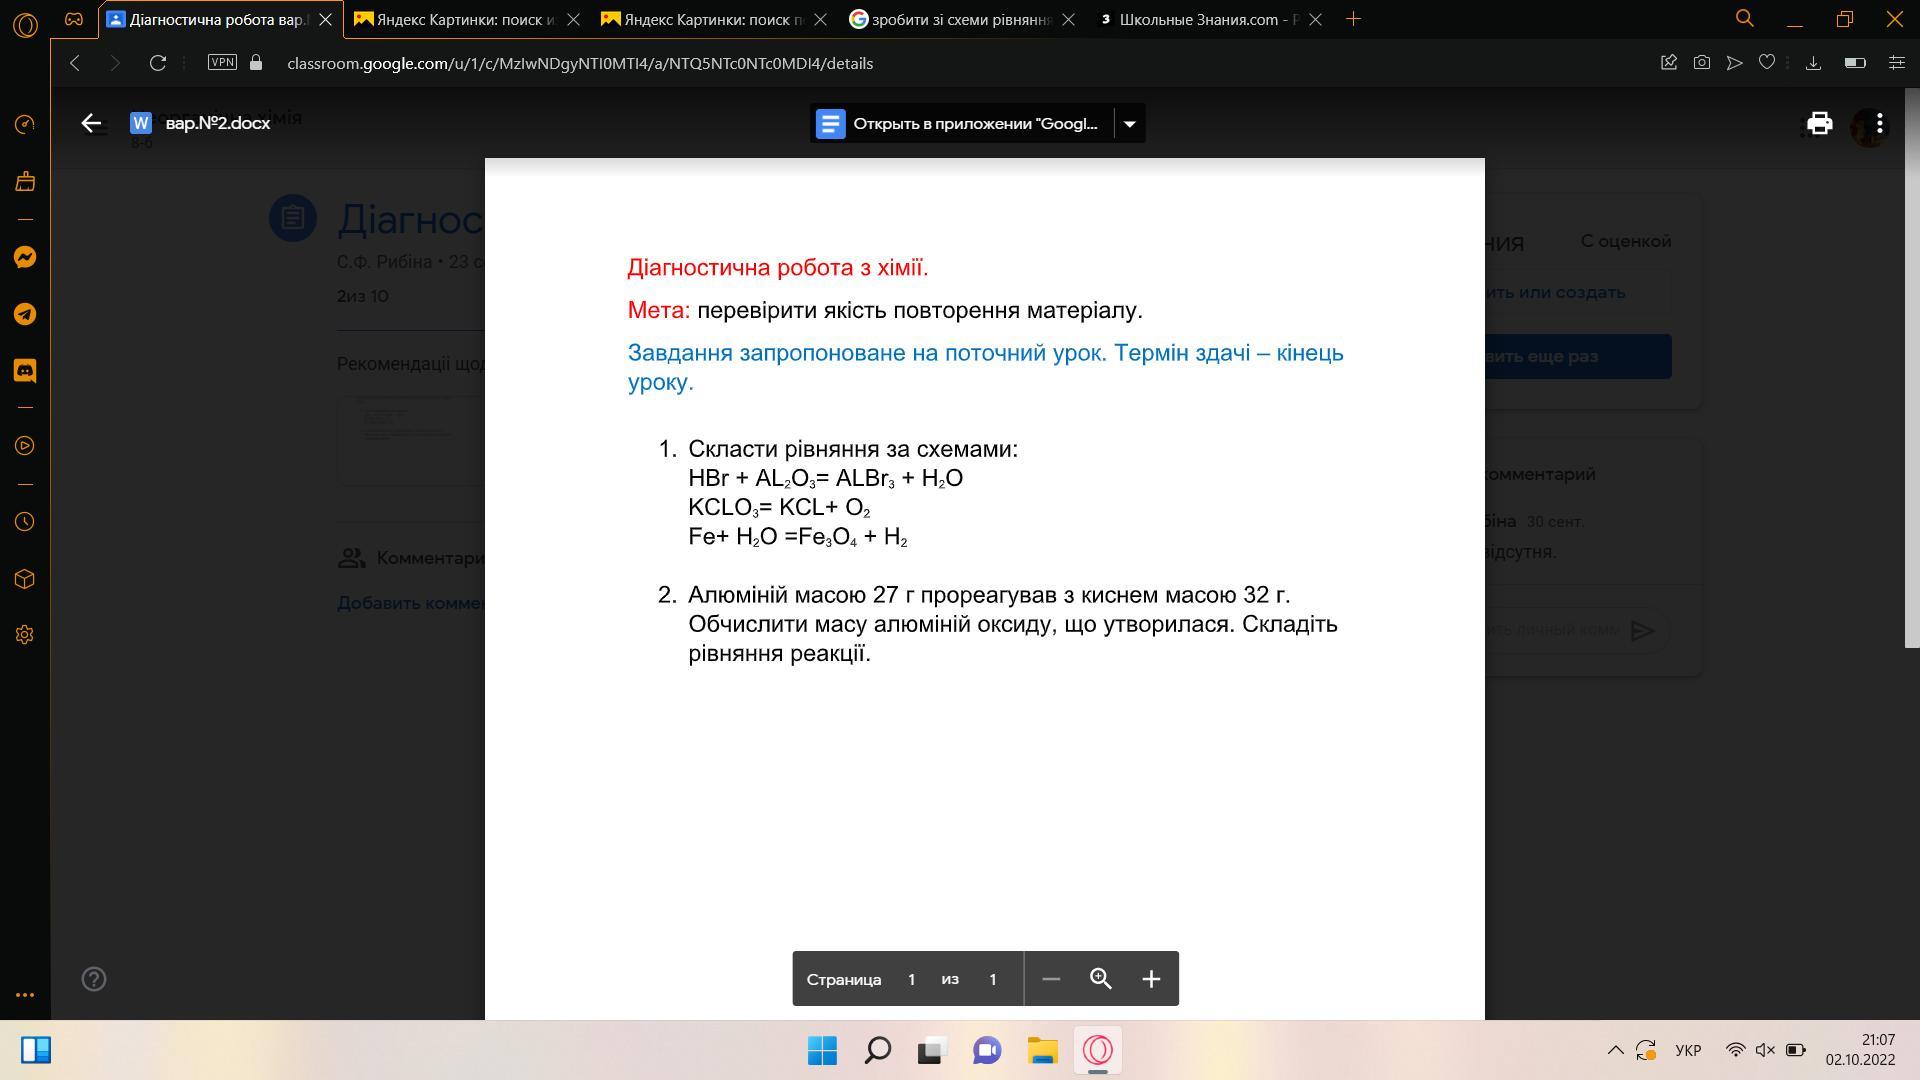
Task: Click Open in Google Docs button
Action: pos(960,124)
